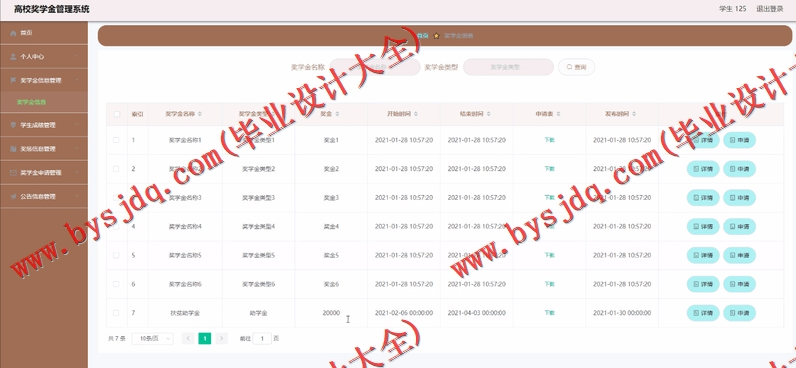The height and width of the screenshot is (368, 796).
Task: Open 详情 for row 奖学金名称1
Action: coord(703,140)
